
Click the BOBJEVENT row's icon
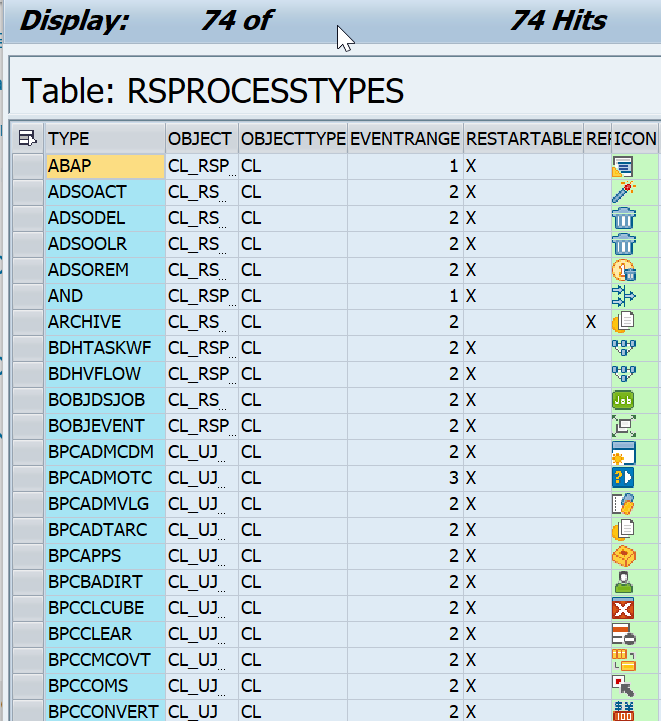point(623,426)
